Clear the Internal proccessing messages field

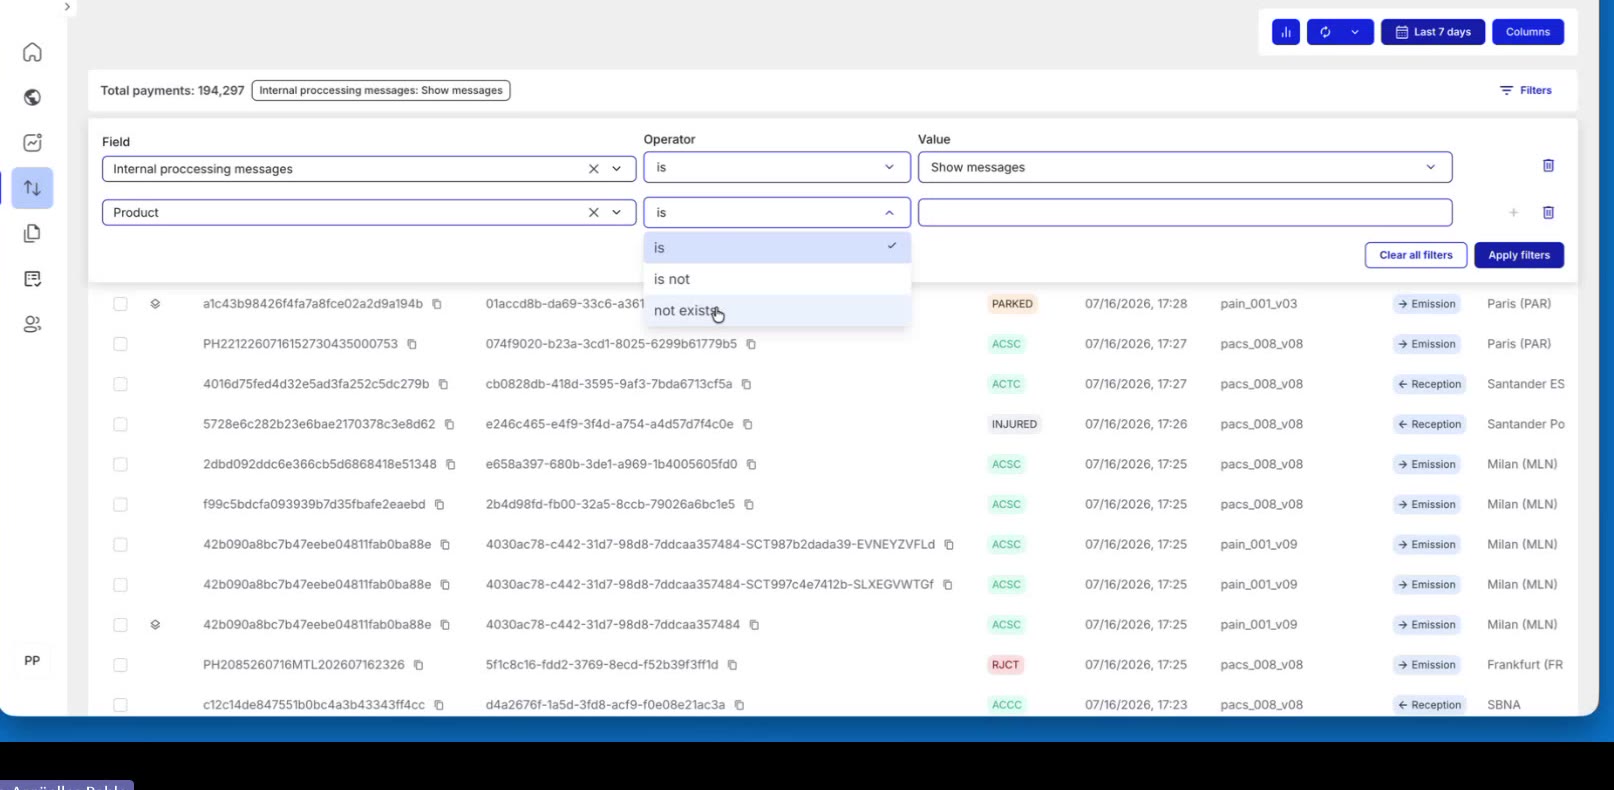[x=594, y=169]
